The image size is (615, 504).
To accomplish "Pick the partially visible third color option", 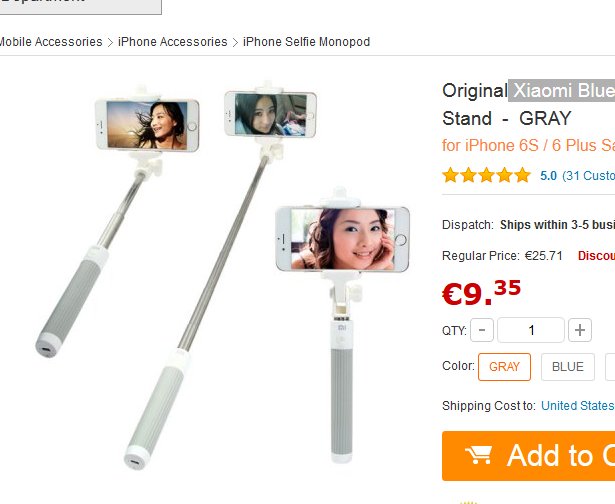I will [610, 367].
